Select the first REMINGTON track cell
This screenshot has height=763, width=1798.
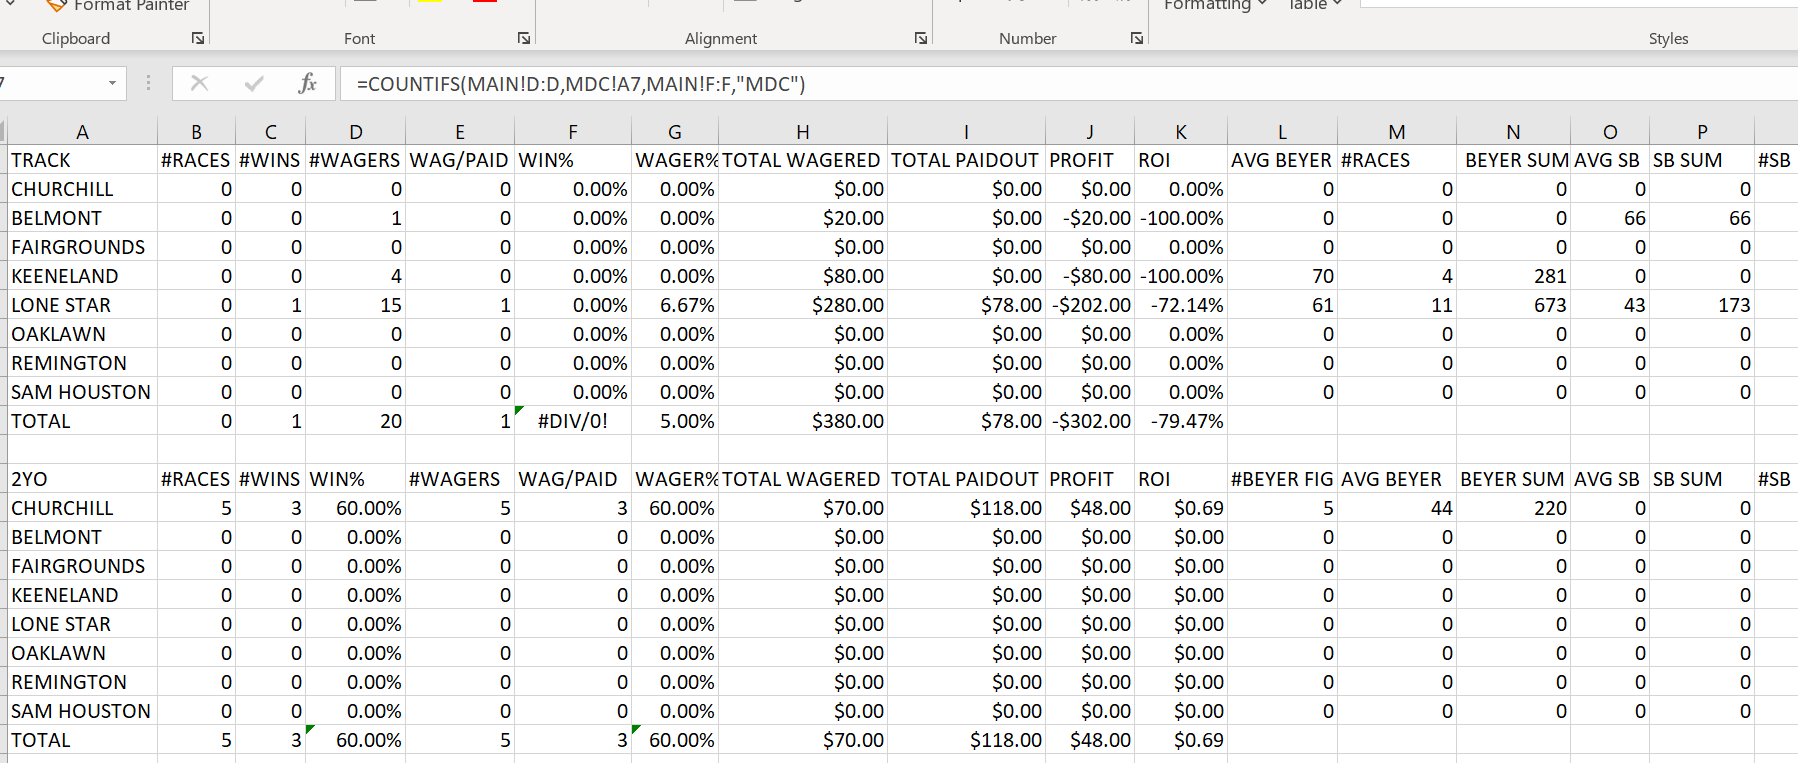tap(82, 363)
